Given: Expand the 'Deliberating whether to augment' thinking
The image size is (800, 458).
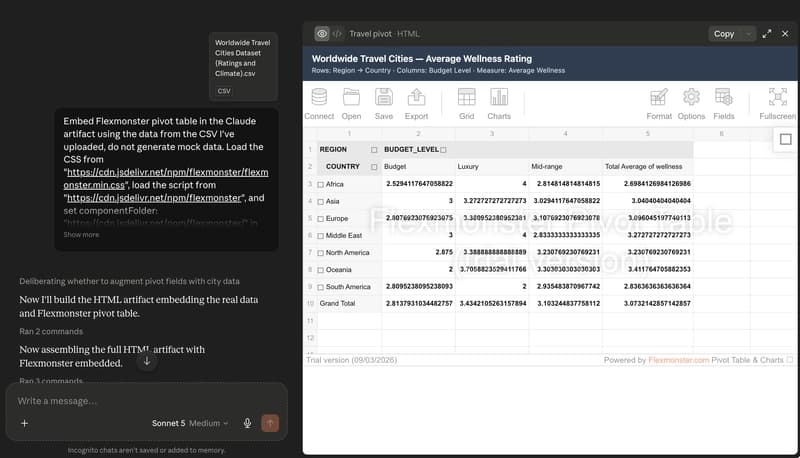Looking at the screenshot, I should coord(129,282).
